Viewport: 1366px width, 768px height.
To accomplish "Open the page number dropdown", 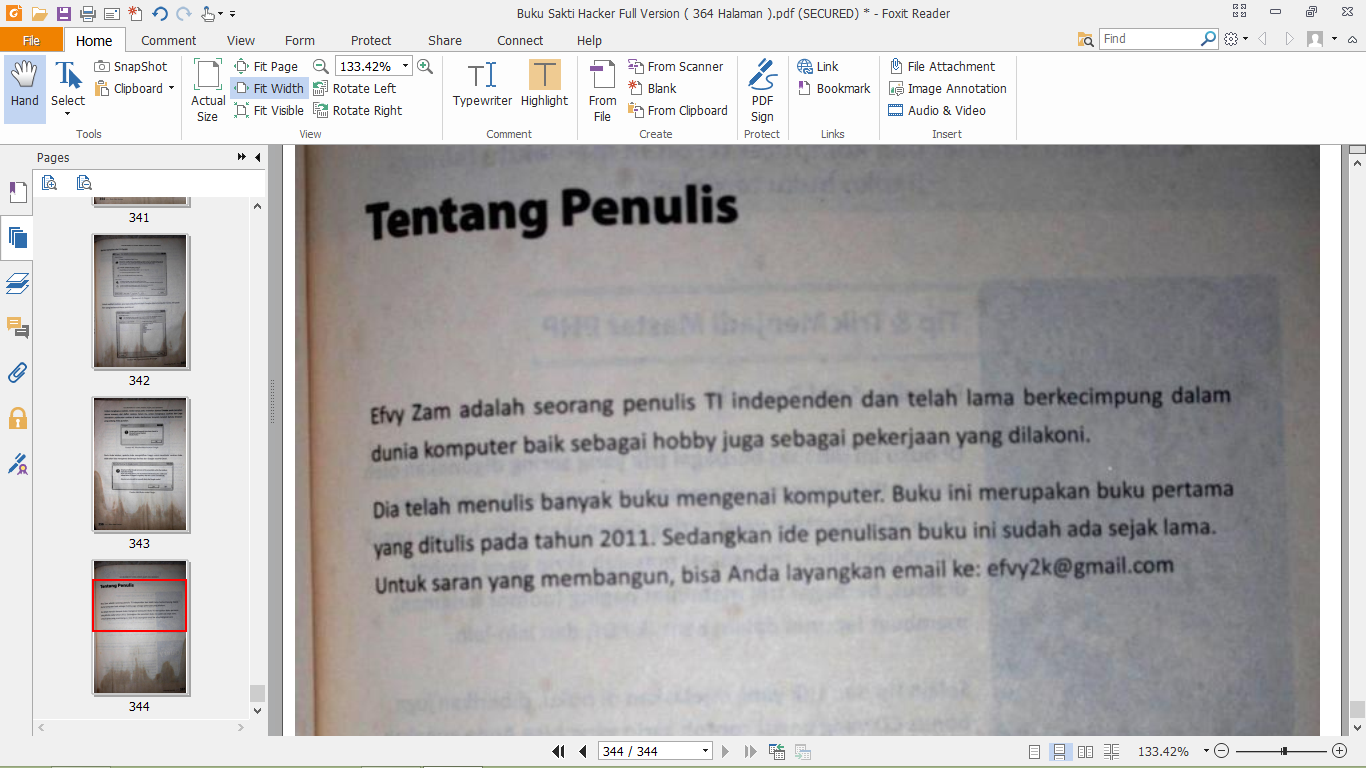I will tap(705, 751).
